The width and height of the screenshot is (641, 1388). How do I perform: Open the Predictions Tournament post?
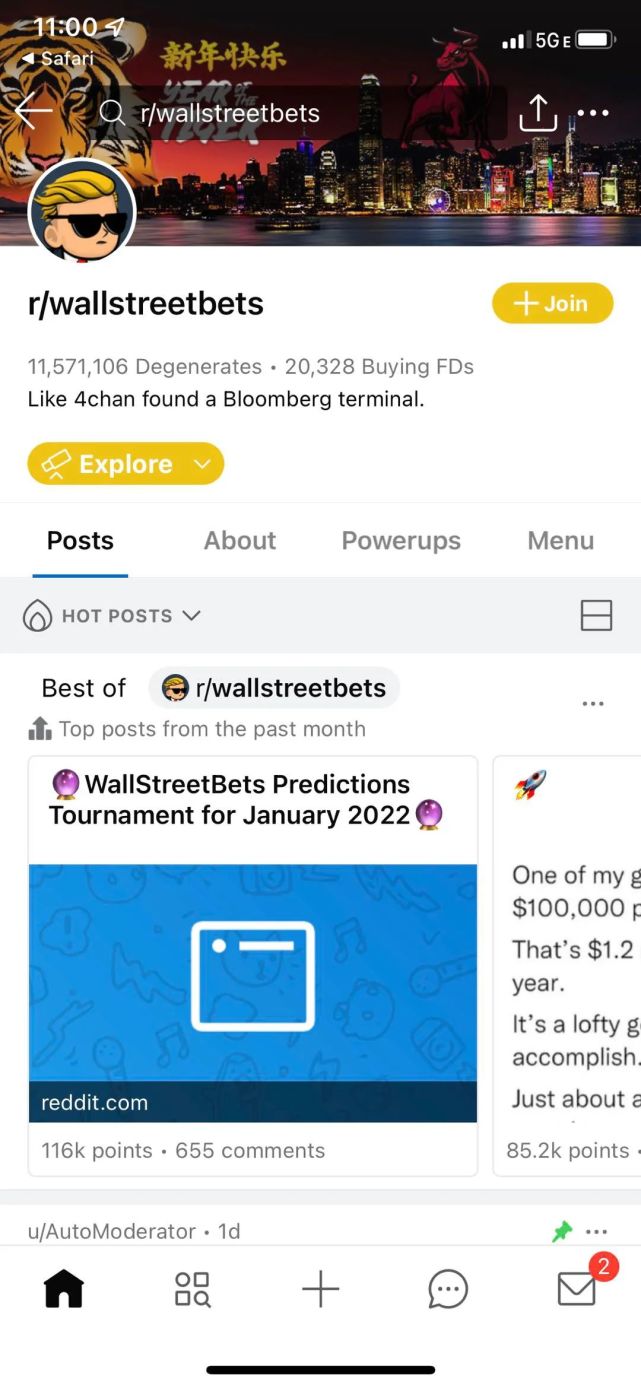(252, 802)
